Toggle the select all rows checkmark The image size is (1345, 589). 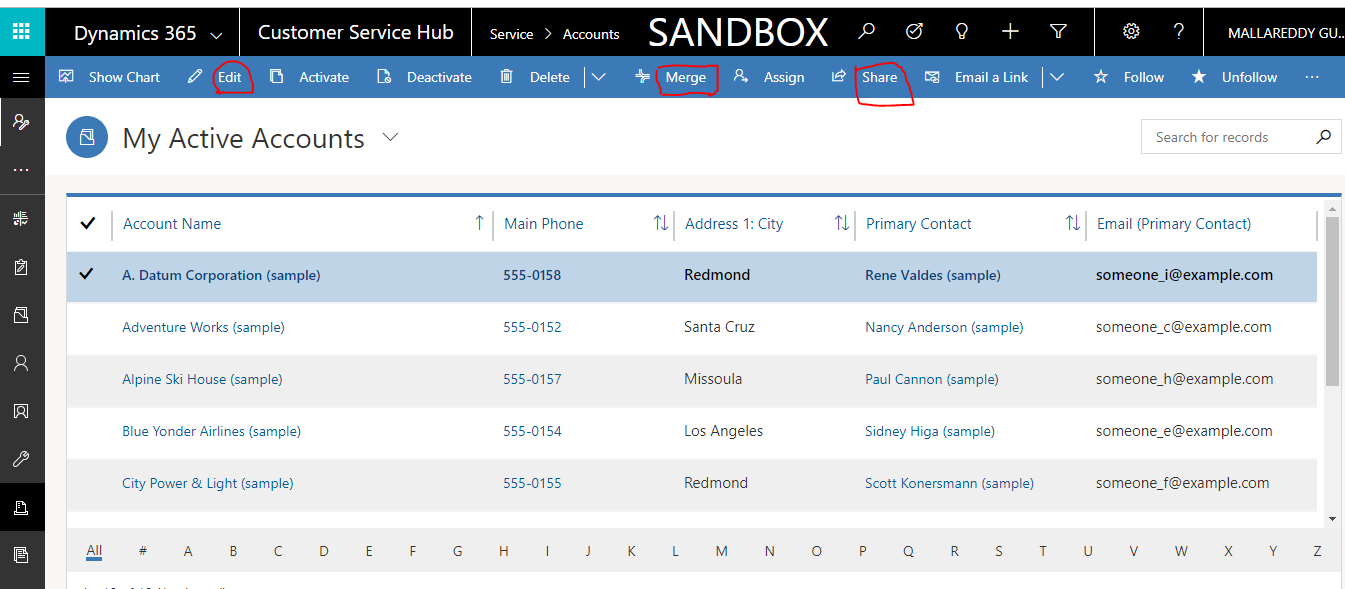pyautogui.click(x=88, y=223)
